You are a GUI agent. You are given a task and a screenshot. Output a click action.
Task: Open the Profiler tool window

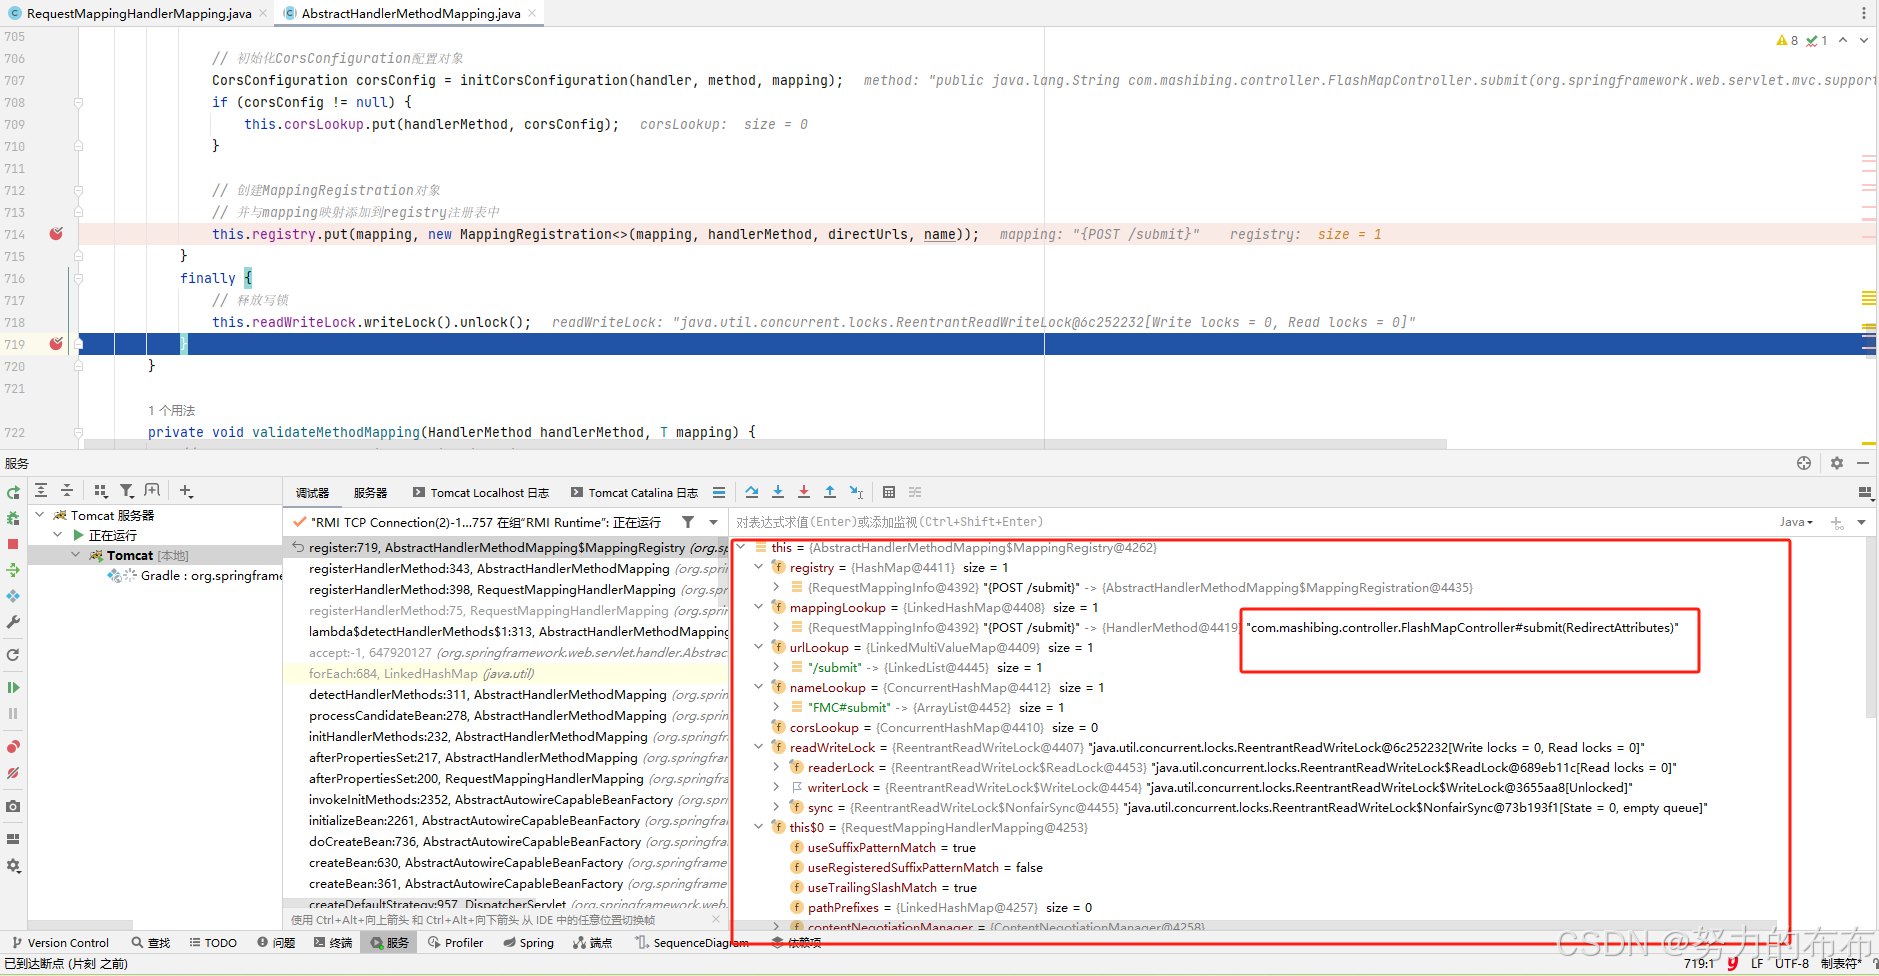[455, 943]
